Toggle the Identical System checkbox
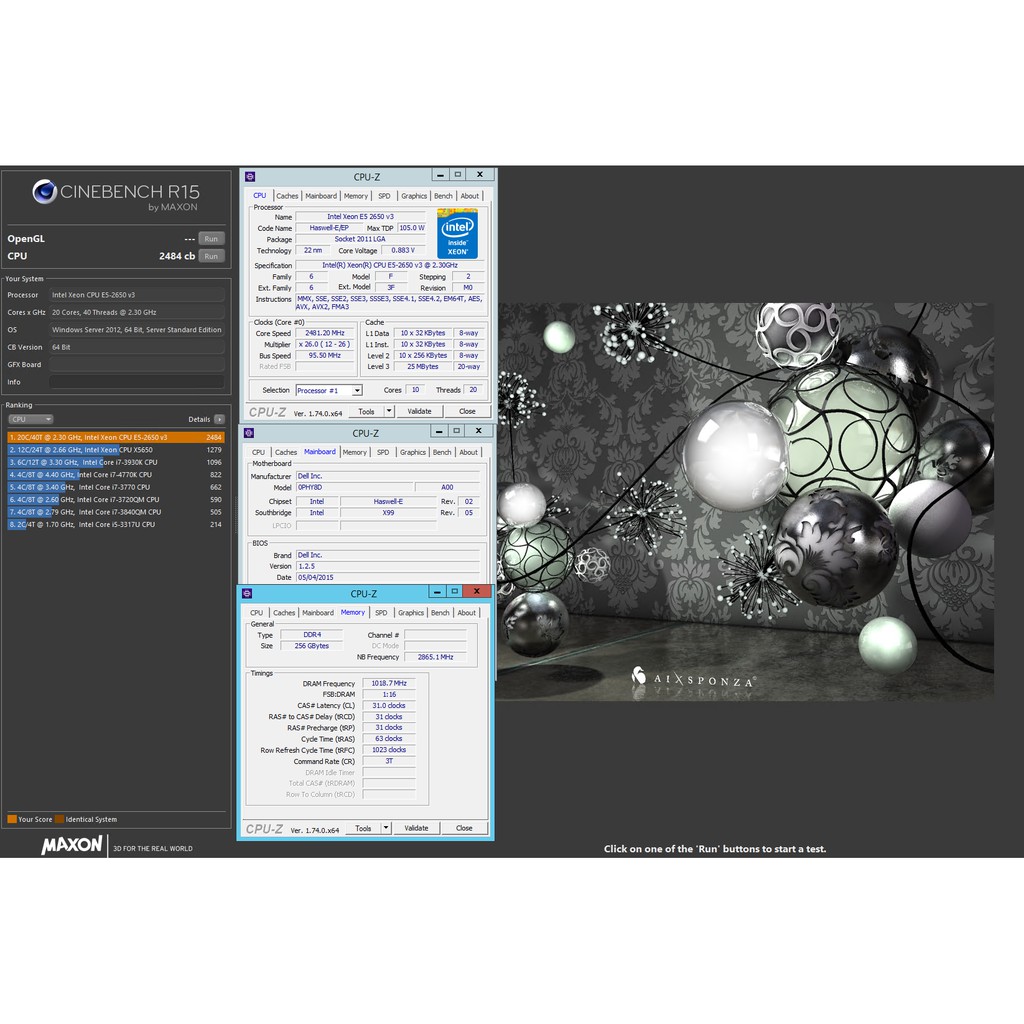This screenshot has height=1024, width=1024. [x=60, y=819]
